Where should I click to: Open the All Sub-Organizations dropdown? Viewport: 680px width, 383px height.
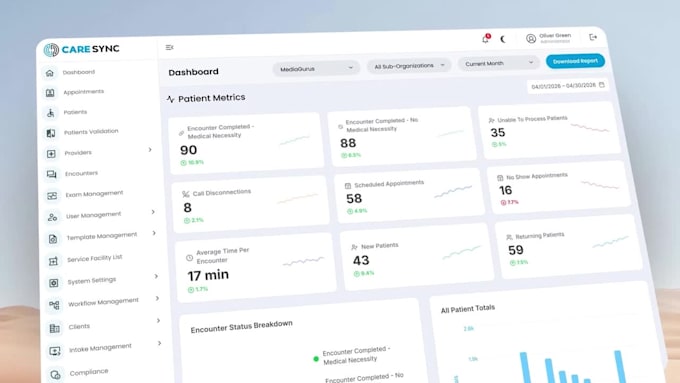(x=409, y=66)
